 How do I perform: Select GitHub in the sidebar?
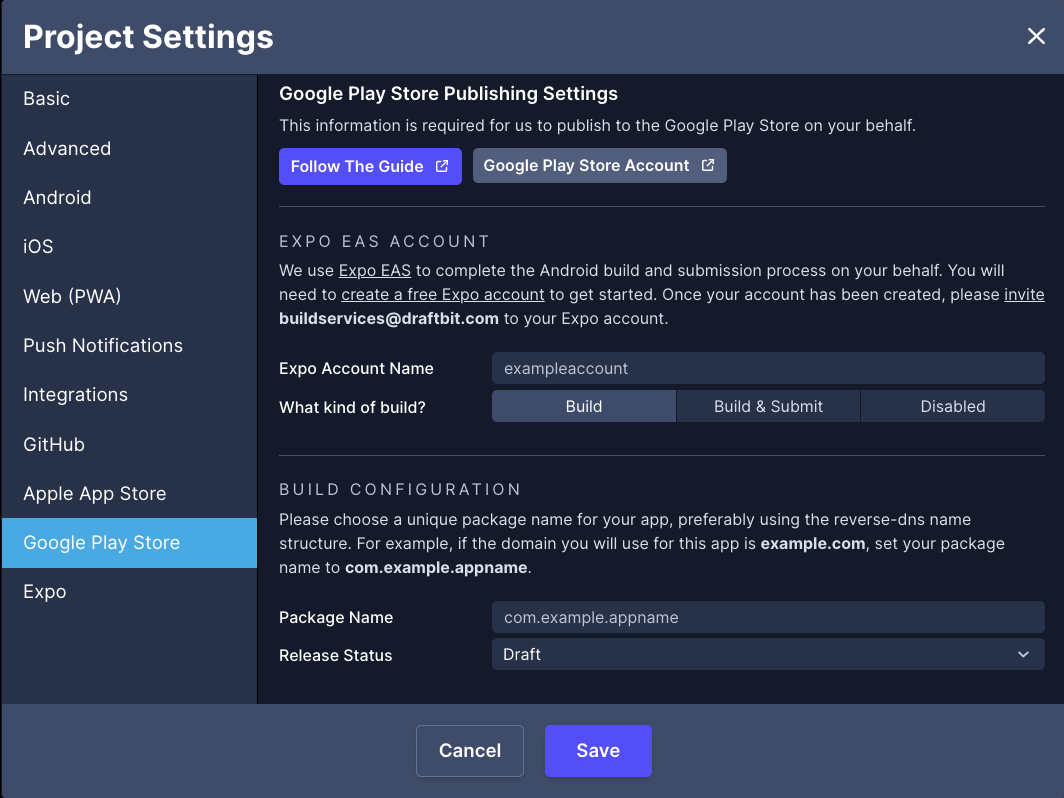130,444
